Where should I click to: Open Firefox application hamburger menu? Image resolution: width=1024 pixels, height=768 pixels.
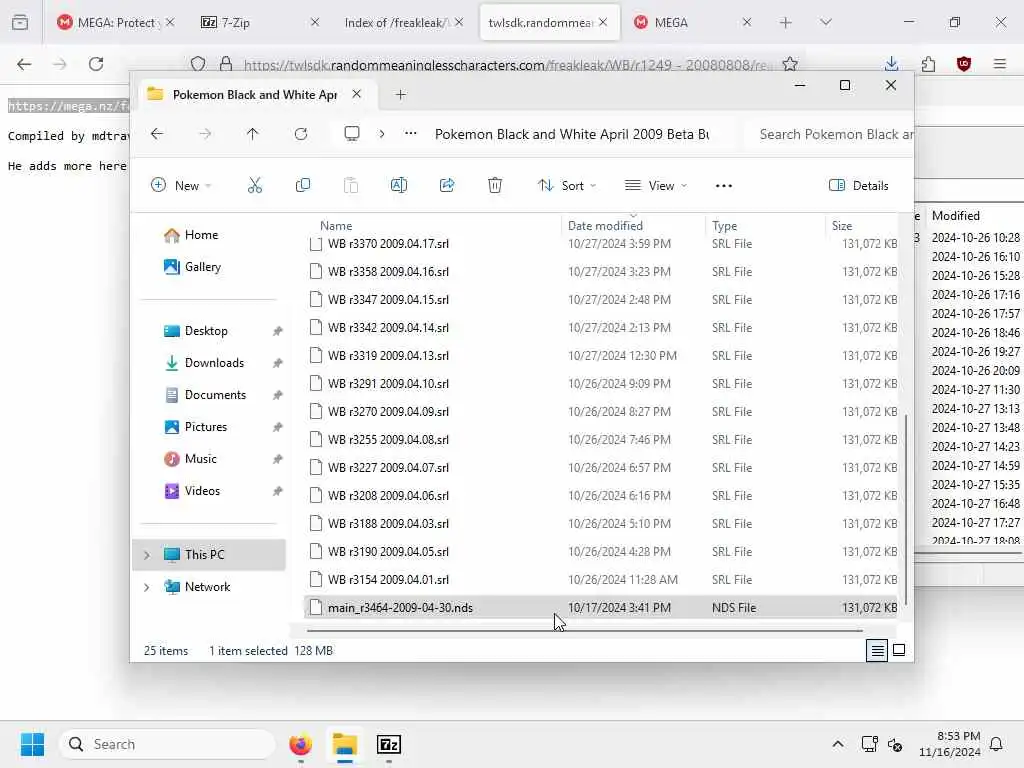pyautogui.click(x=1000, y=64)
